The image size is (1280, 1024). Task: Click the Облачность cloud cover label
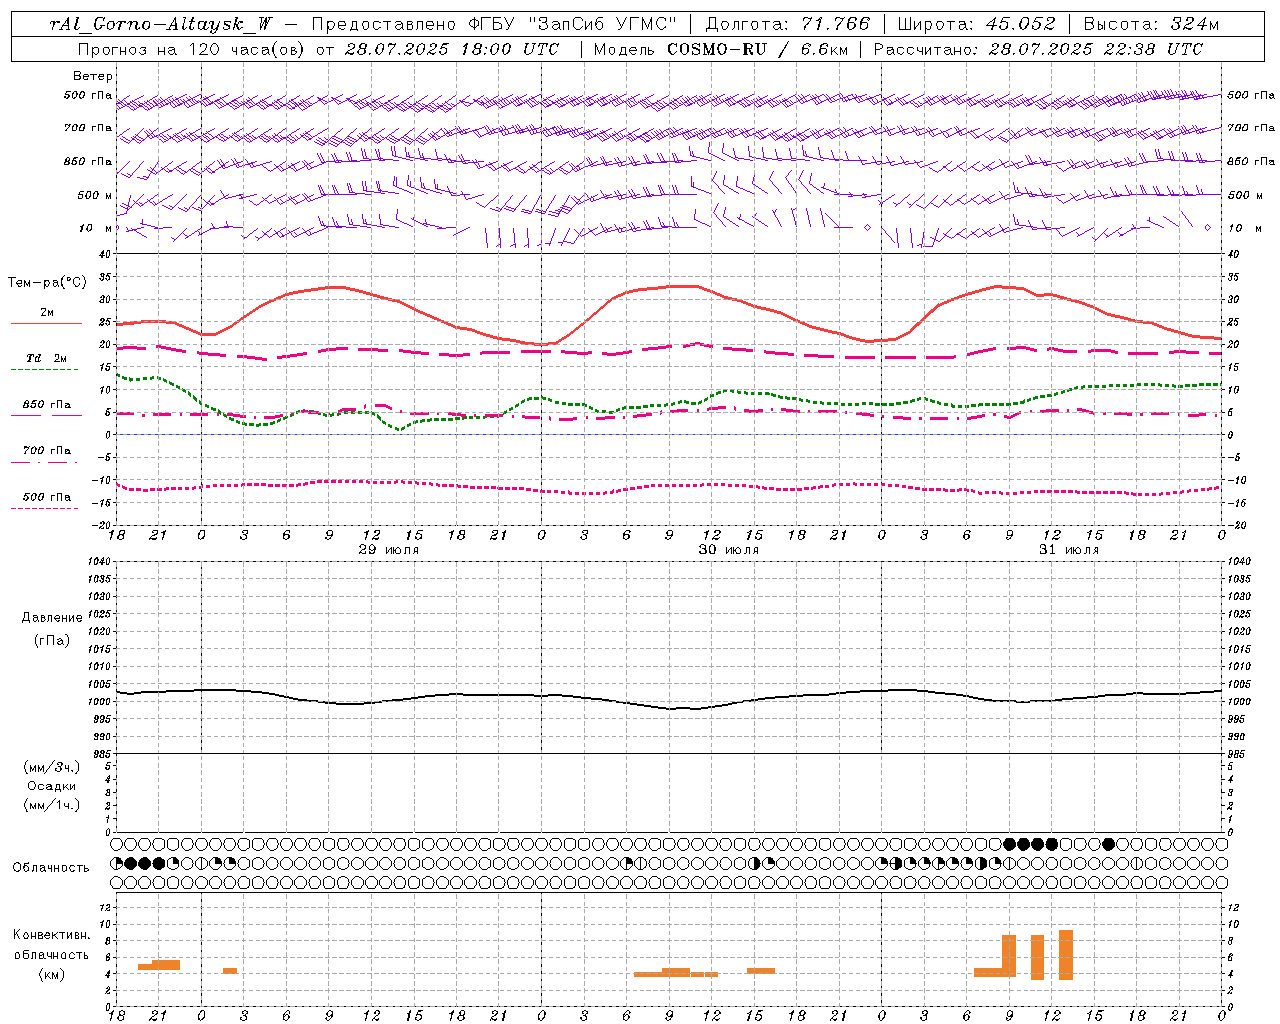coord(51,868)
